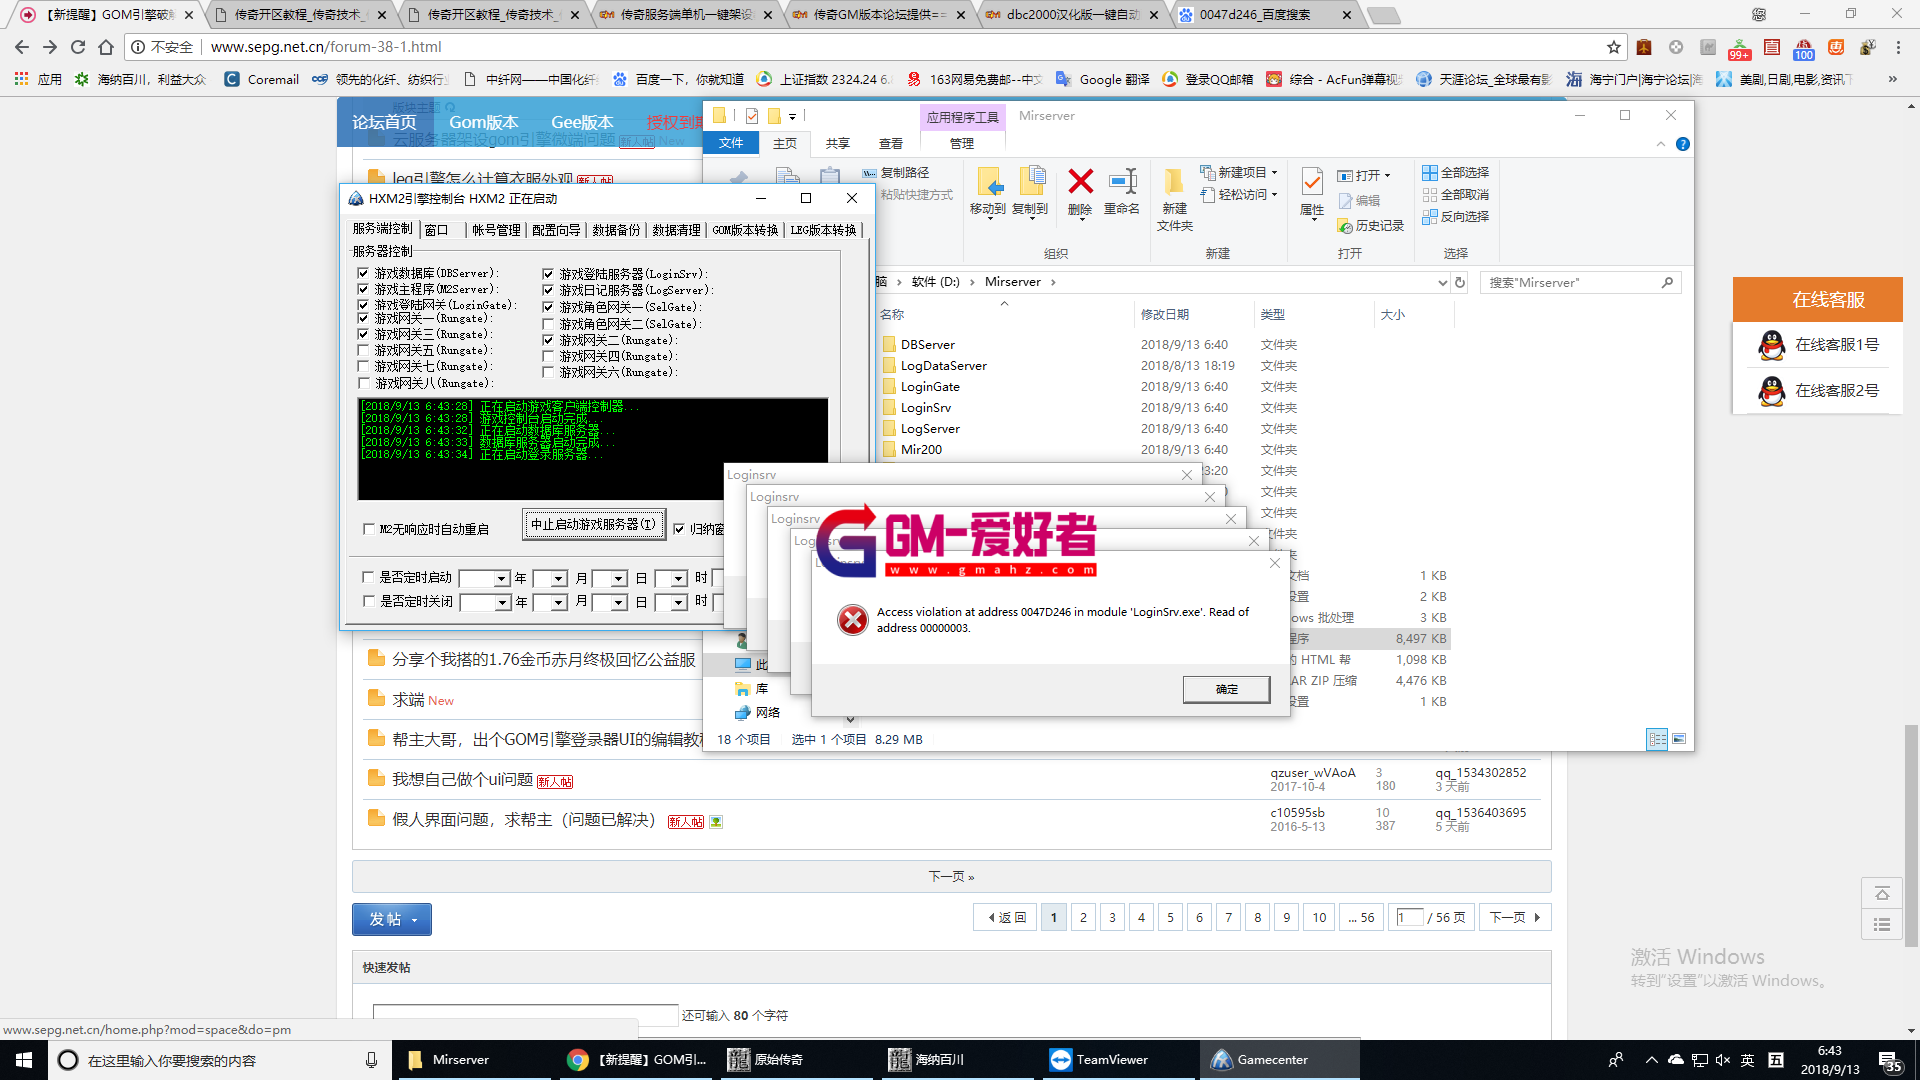Click 确定 button in error dialog
1920x1080 pixels.
click(x=1226, y=687)
